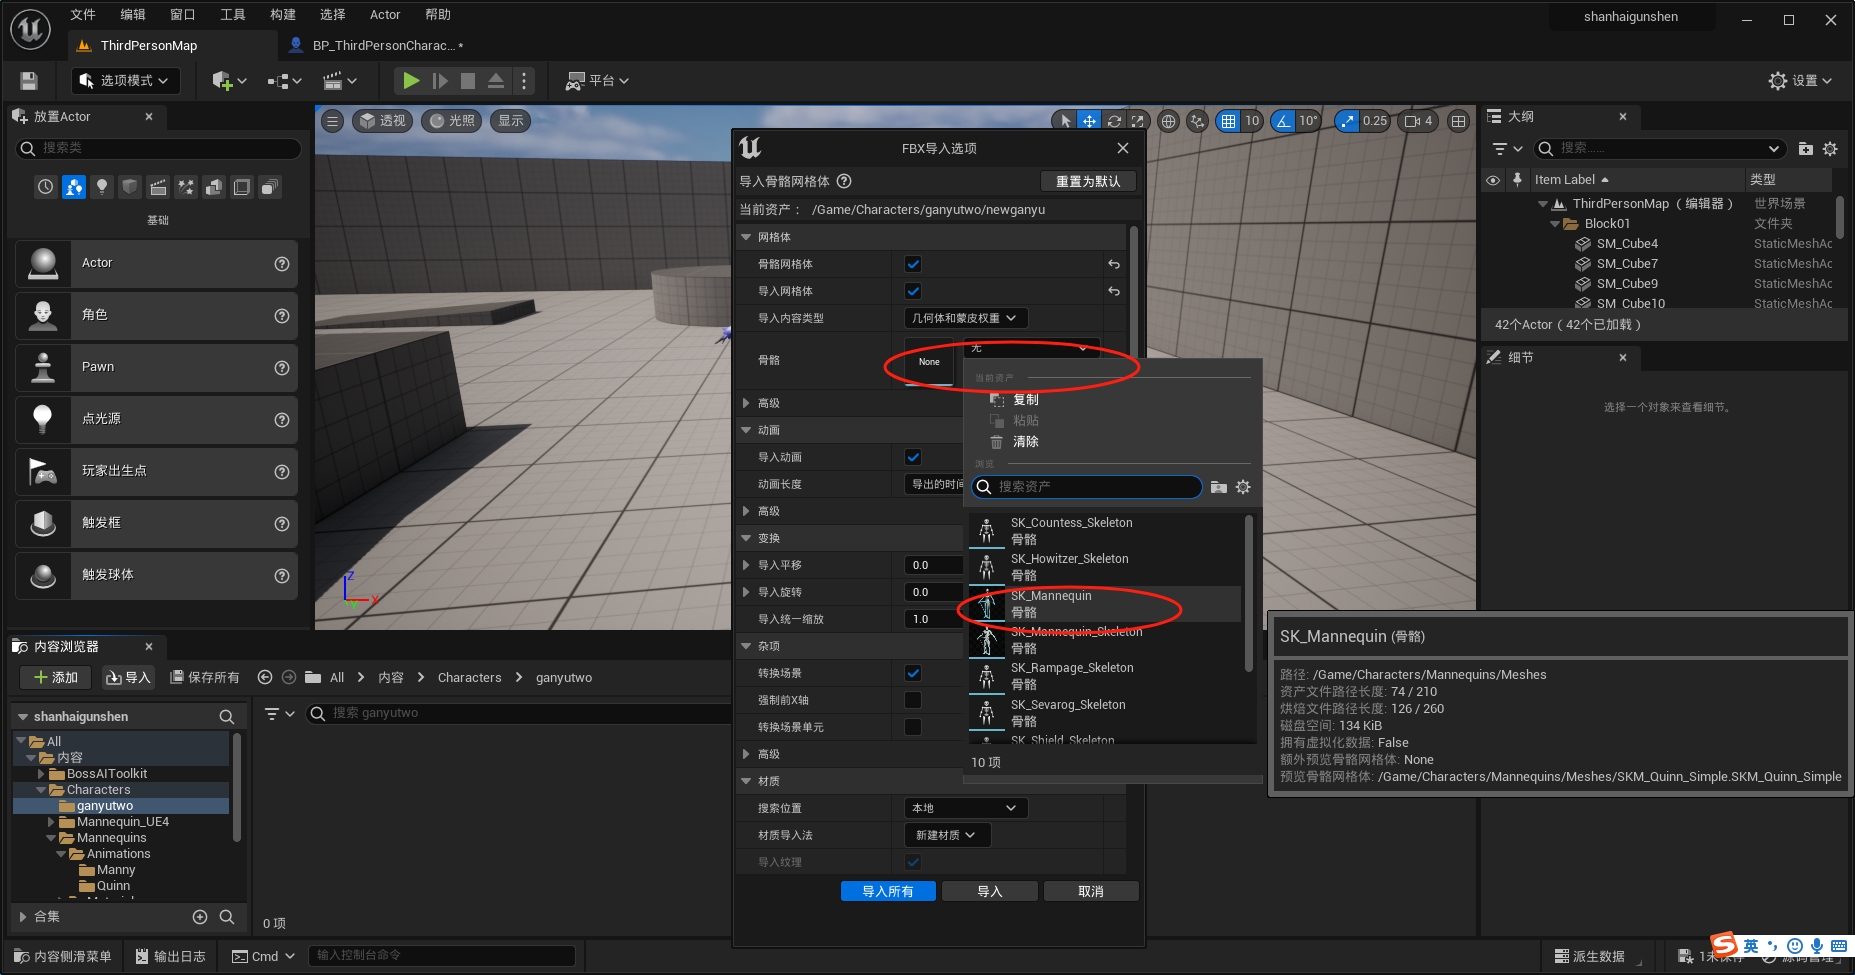Enable the 转换场景单元 checkbox

[913, 727]
